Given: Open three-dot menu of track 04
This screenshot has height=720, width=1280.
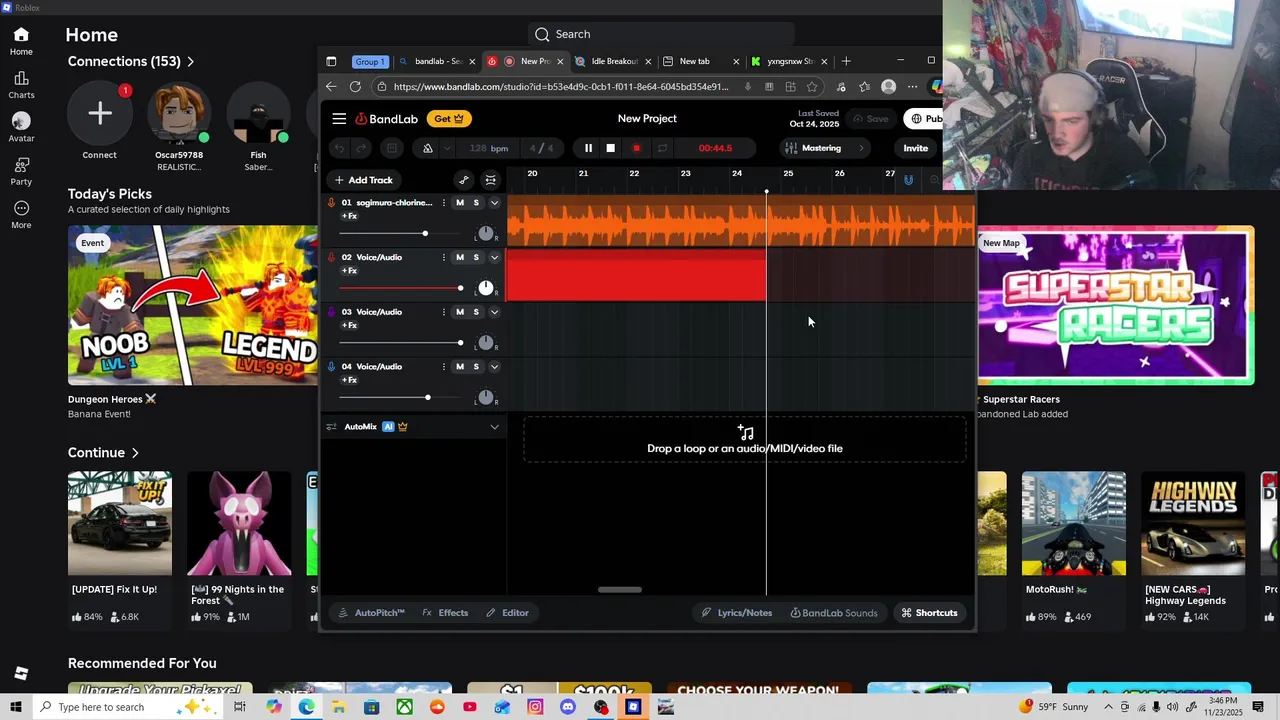Looking at the screenshot, I should tap(443, 367).
